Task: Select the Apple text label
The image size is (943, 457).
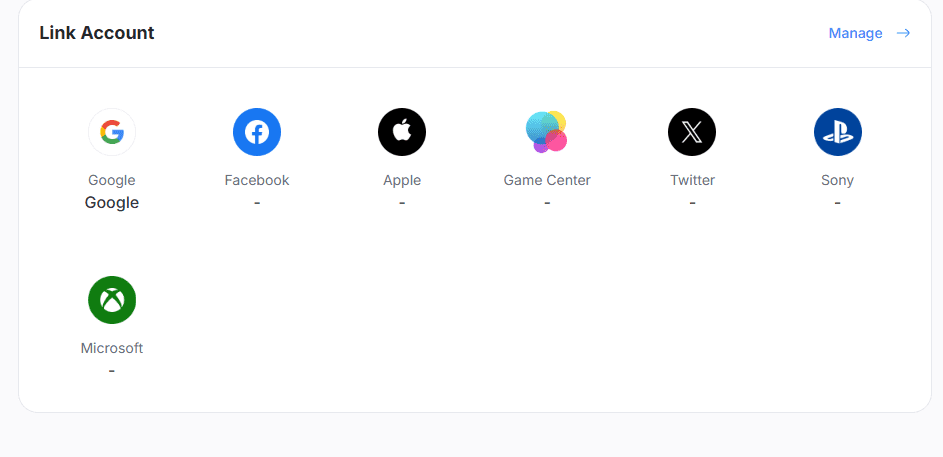Action: 402,180
